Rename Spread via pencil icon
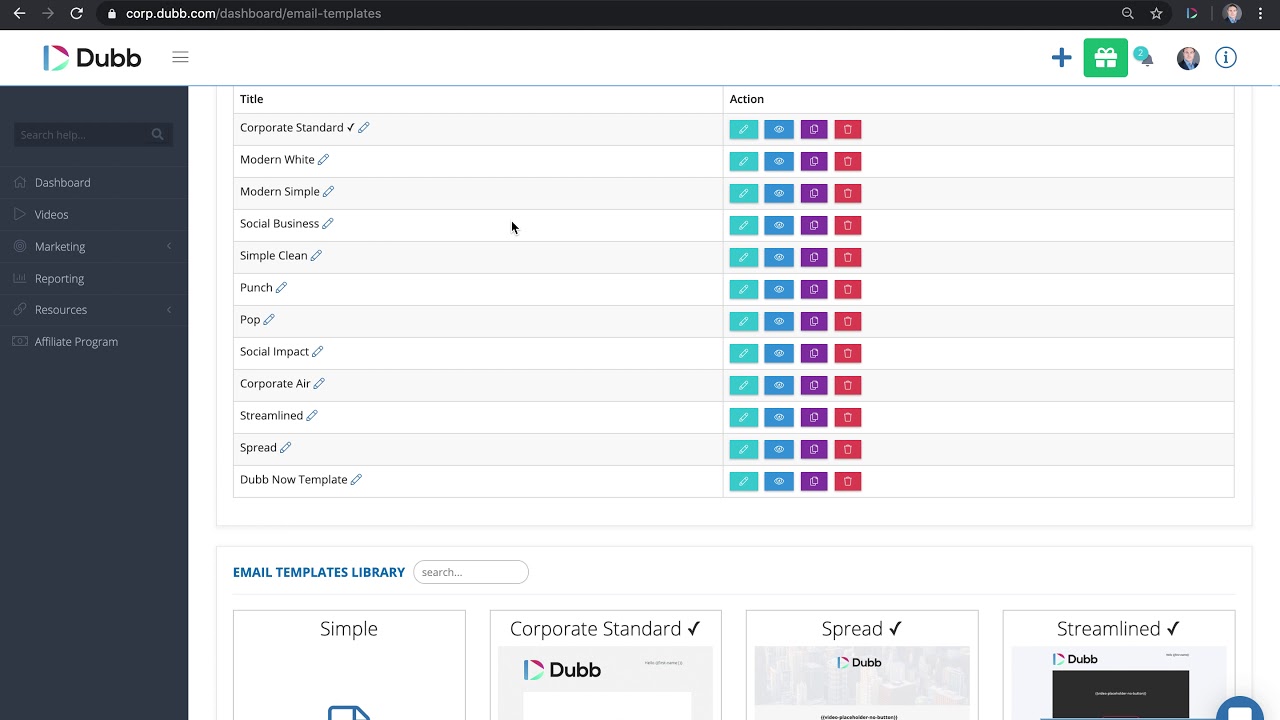Screen dimensions: 1280x720 coord(285,448)
